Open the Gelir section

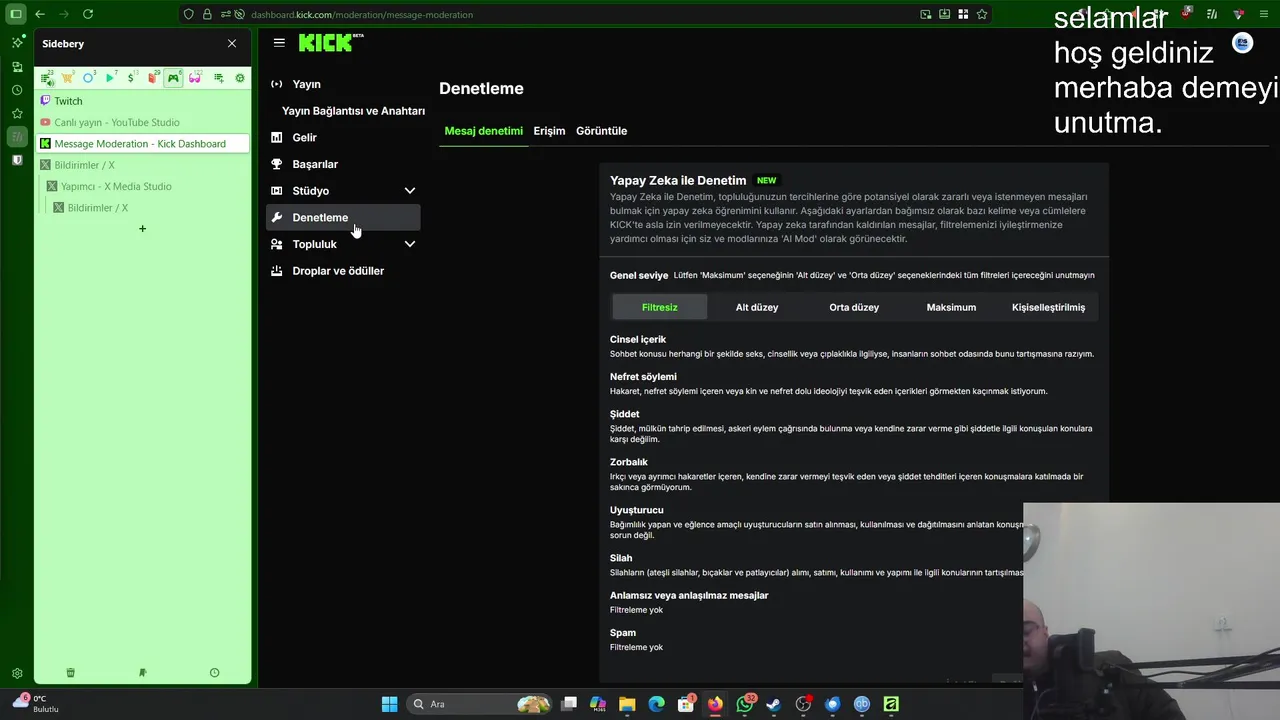[343, 137]
